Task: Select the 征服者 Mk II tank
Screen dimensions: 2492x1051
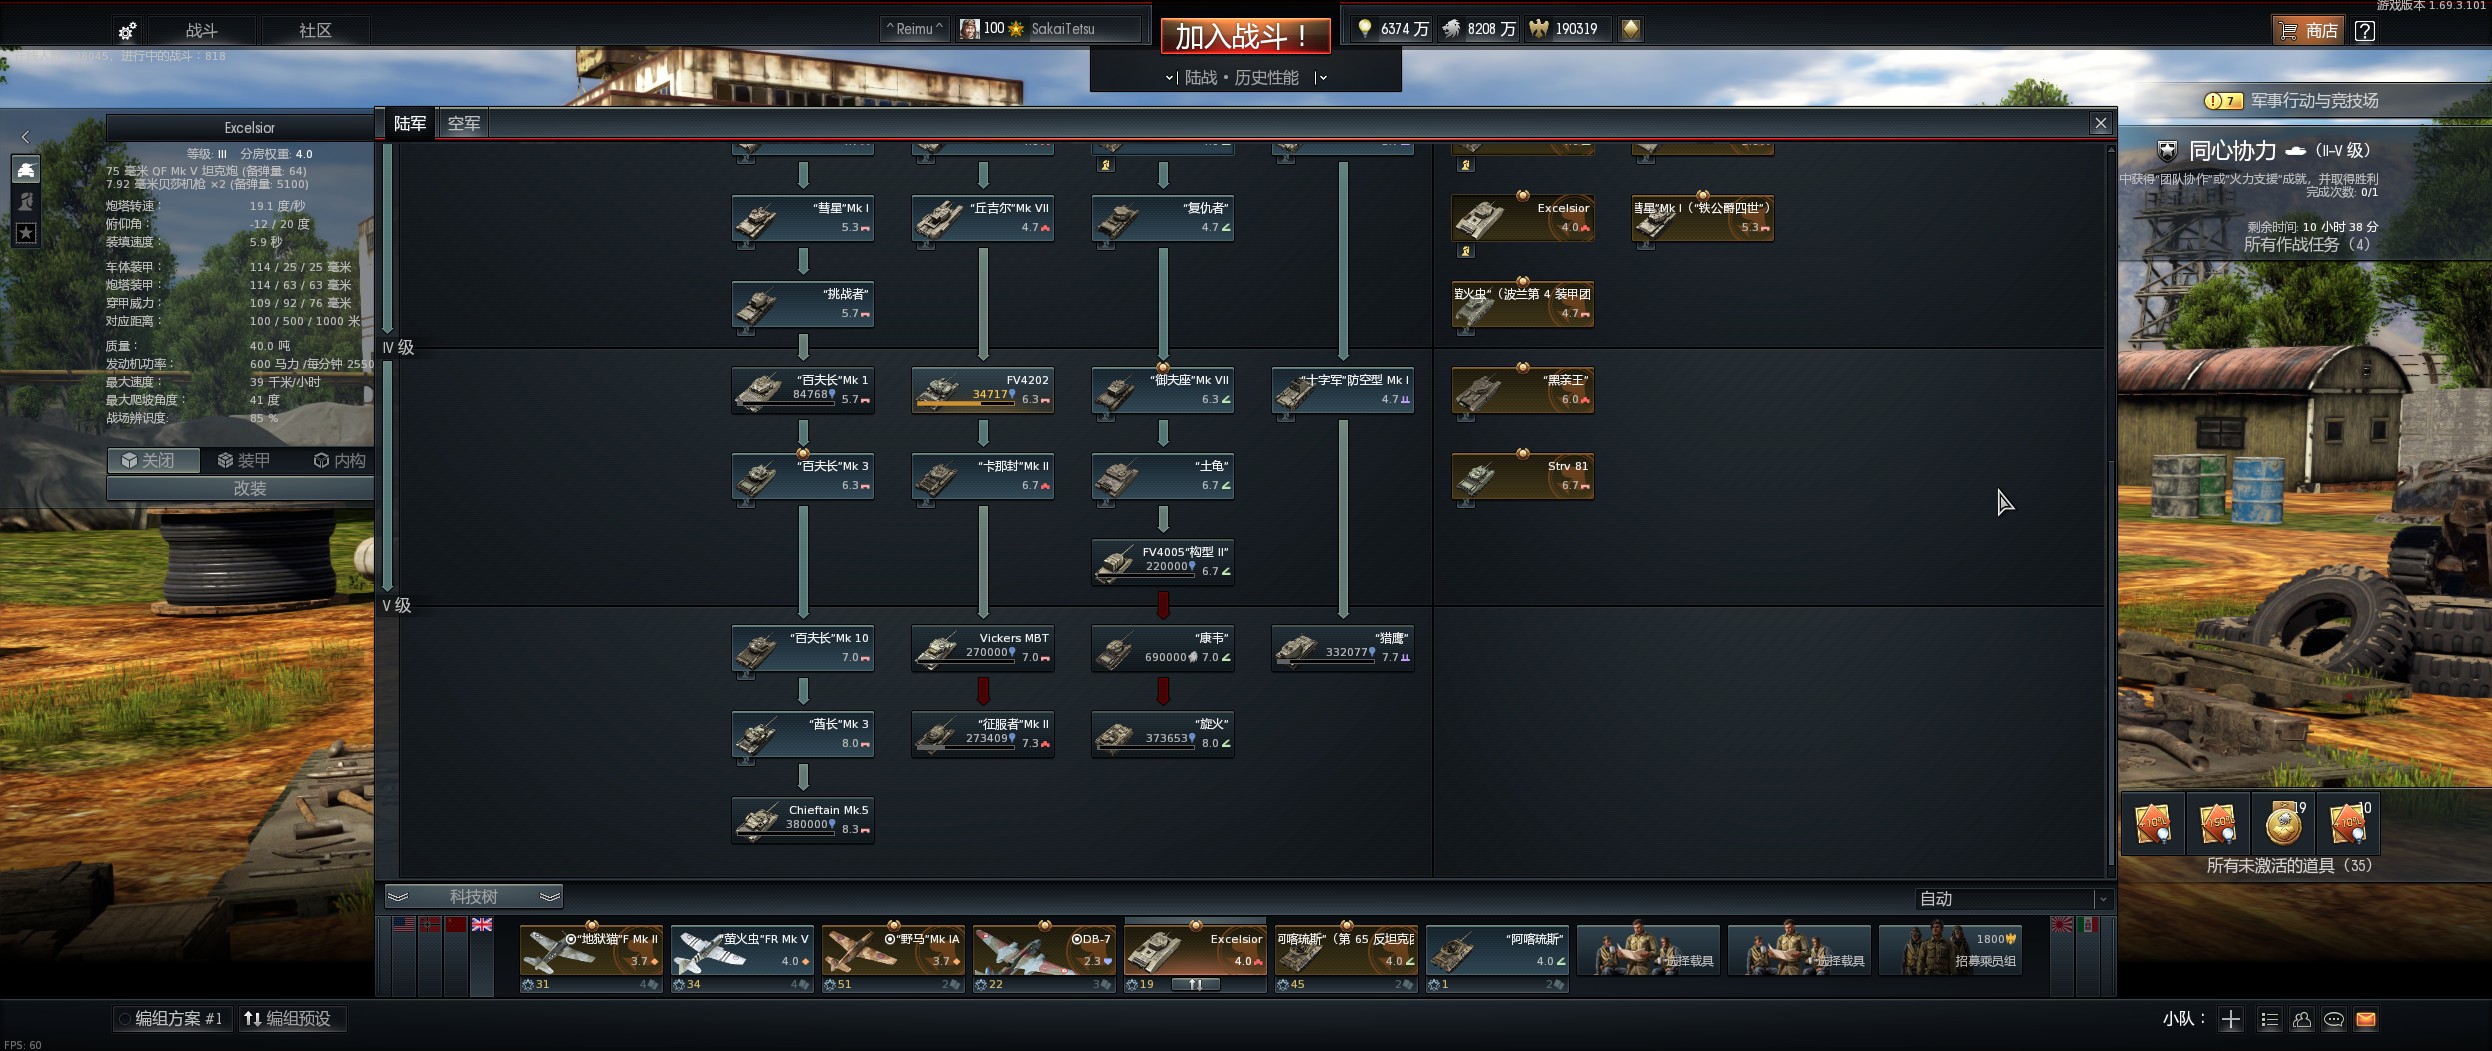Action: click(x=982, y=734)
